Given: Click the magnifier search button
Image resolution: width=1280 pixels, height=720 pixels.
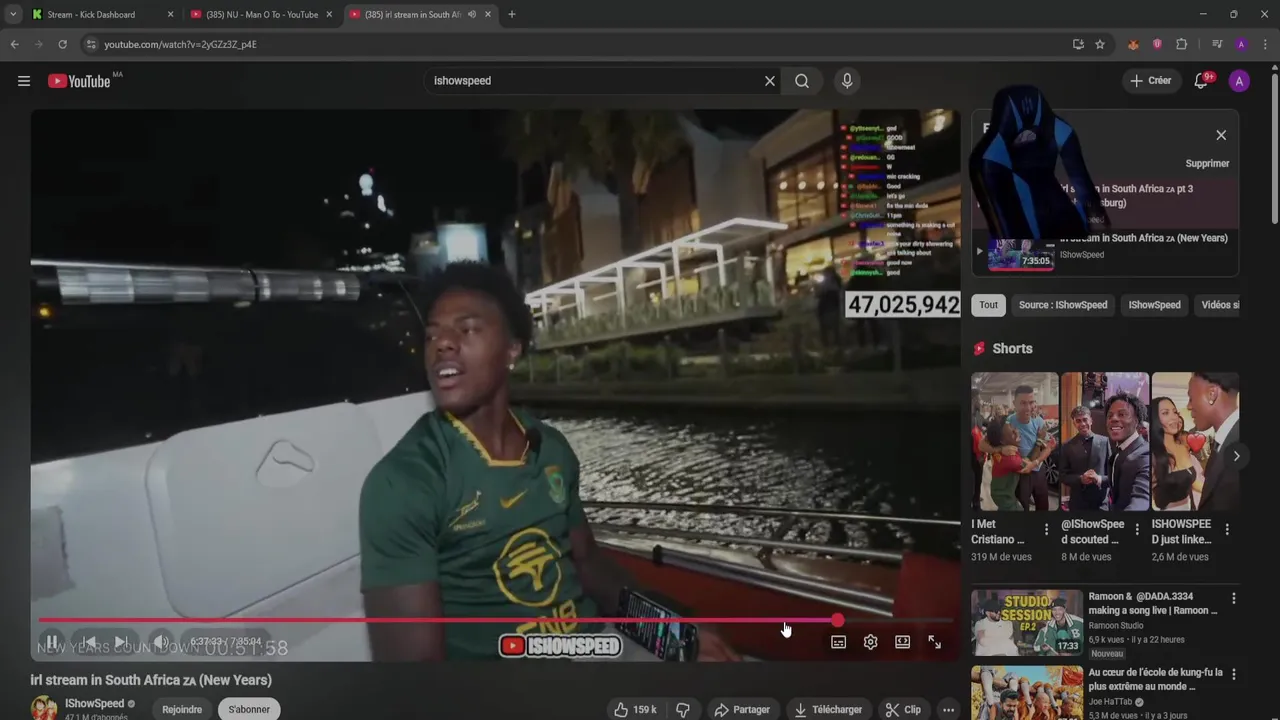Looking at the screenshot, I should coord(802,81).
